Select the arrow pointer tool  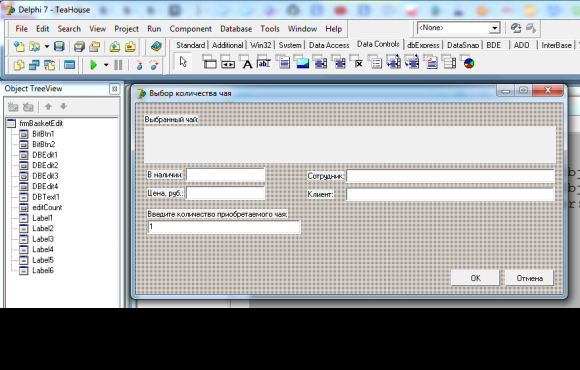(183, 62)
